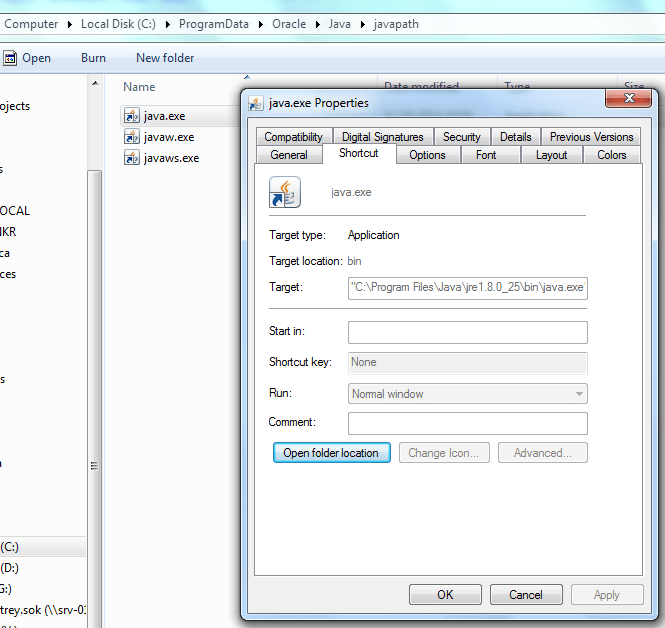665x628 pixels.
Task: Click the large Java shortcut icon in dialog
Action: coord(285,192)
